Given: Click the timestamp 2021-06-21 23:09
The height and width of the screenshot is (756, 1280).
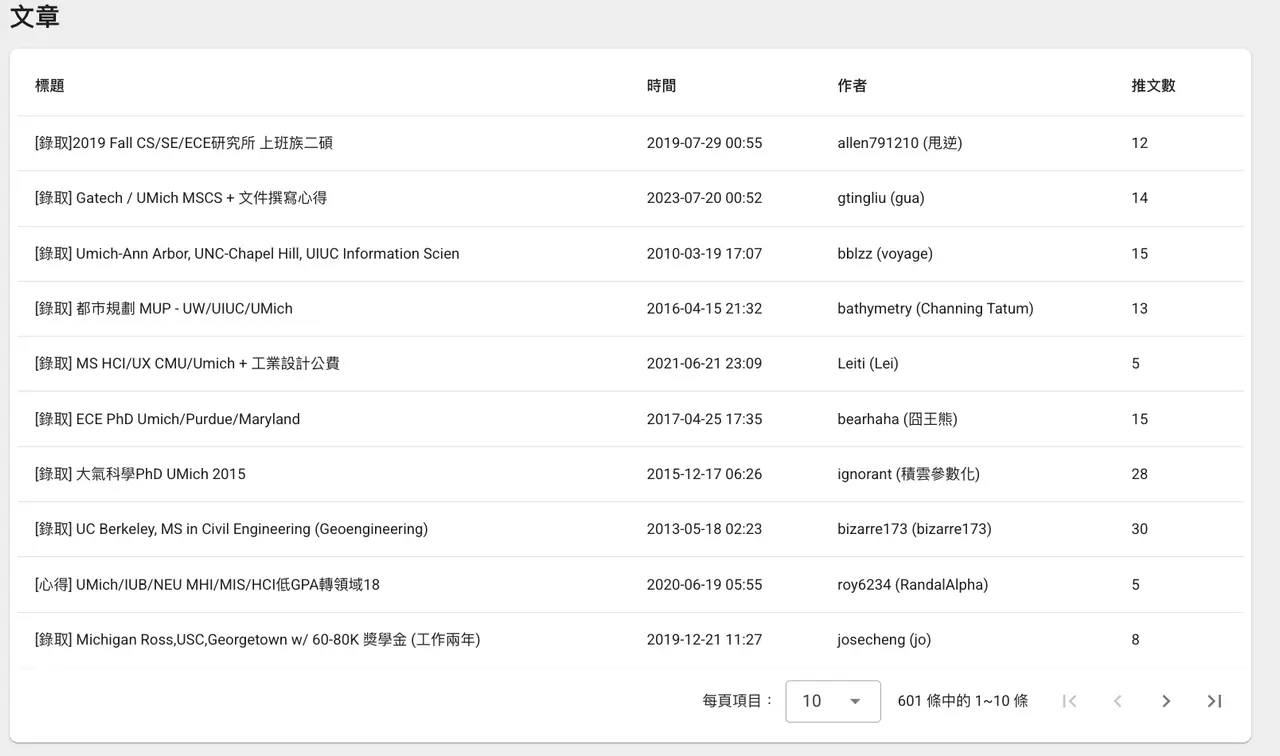Looking at the screenshot, I should 704,364.
